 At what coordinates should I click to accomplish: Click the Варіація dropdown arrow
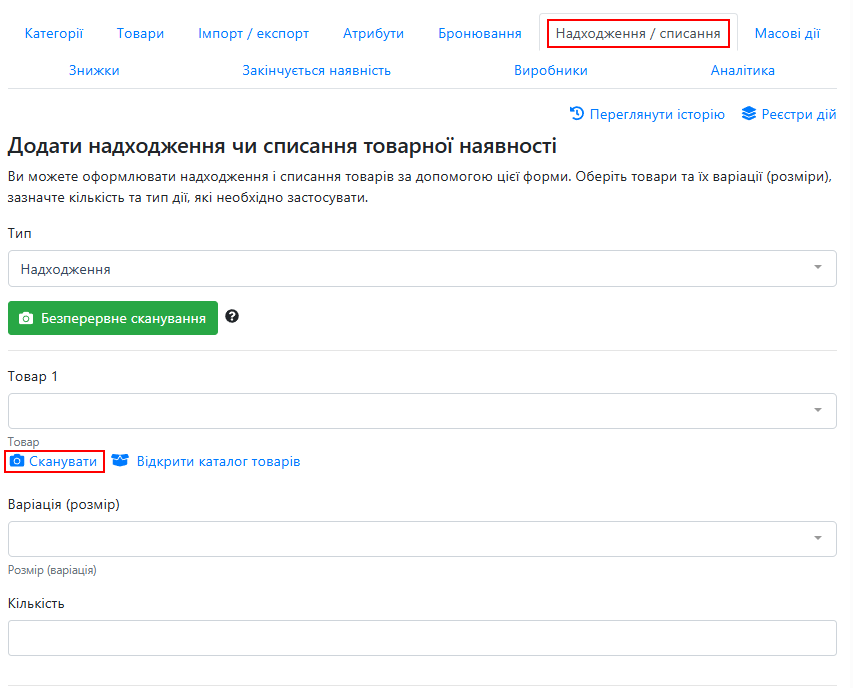818,538
